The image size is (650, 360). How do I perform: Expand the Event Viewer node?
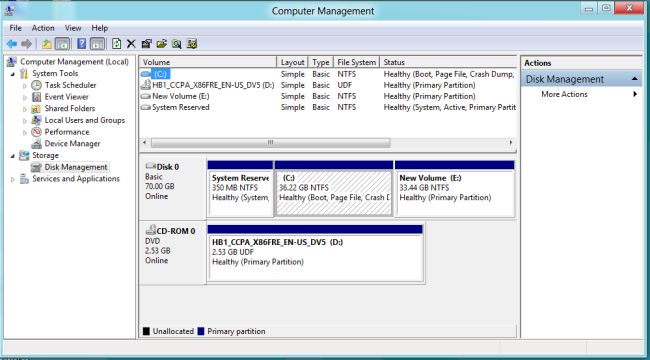pyautogui.click(x=25, y=97)
